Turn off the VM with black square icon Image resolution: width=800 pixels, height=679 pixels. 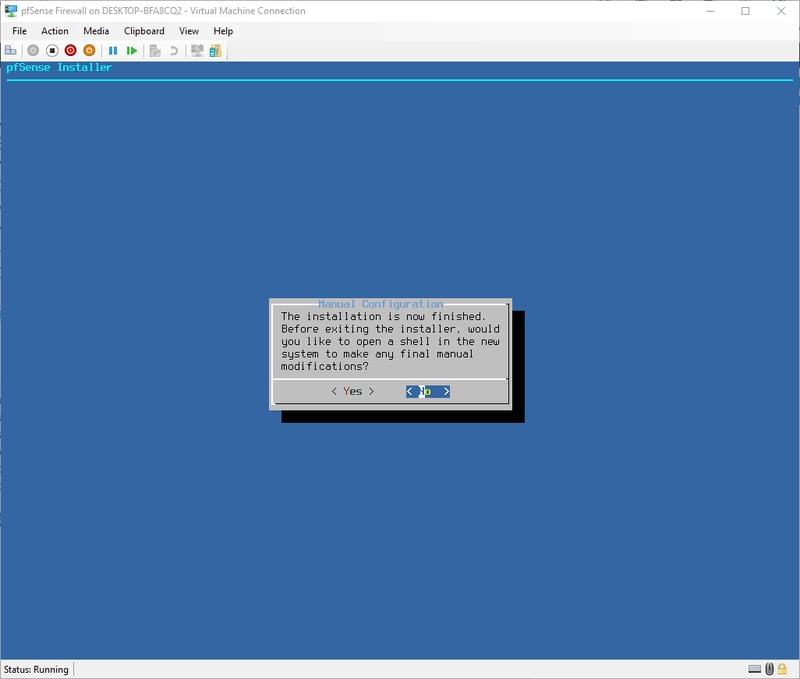(x=52, y=50)
